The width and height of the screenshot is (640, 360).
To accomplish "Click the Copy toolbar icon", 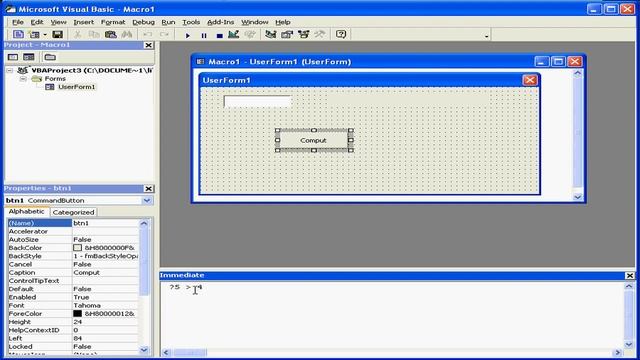I will click(x=94, y=35).
